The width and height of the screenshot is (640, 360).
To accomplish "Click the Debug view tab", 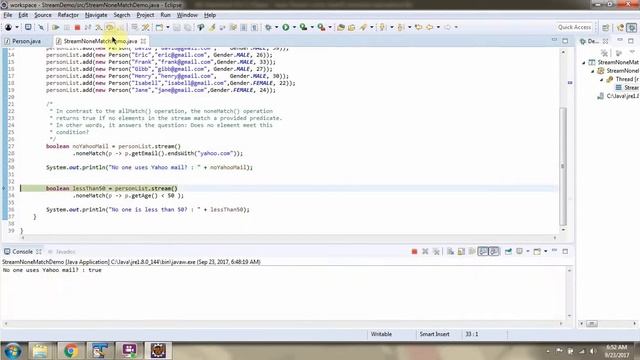I will 591,41.
